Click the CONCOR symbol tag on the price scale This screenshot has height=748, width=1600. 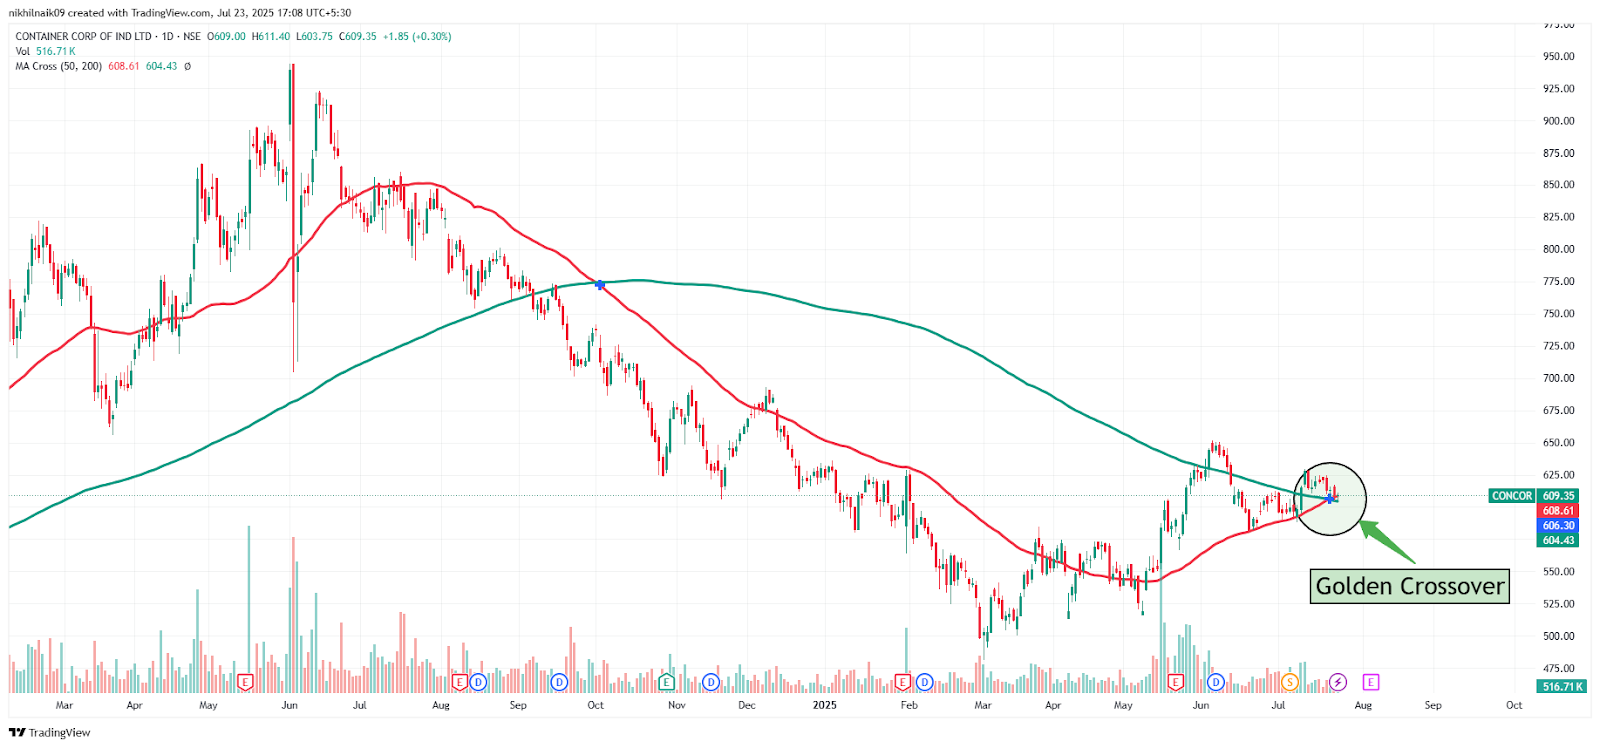click(x=1512, y=496)
